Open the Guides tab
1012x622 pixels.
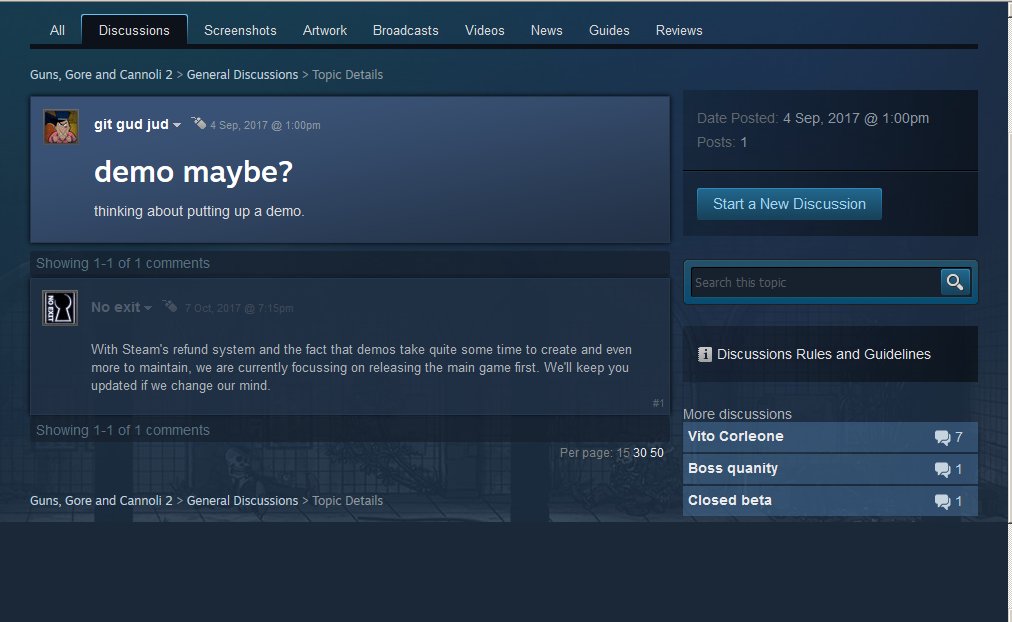pyautogui.click(x=609, y=30)
